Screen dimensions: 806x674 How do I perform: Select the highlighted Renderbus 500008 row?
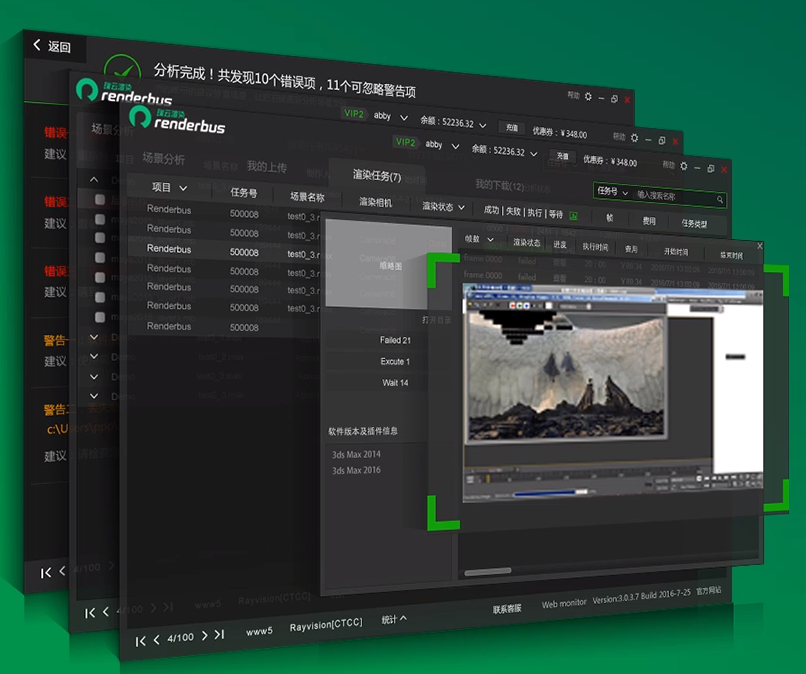[x=226, y=251]
